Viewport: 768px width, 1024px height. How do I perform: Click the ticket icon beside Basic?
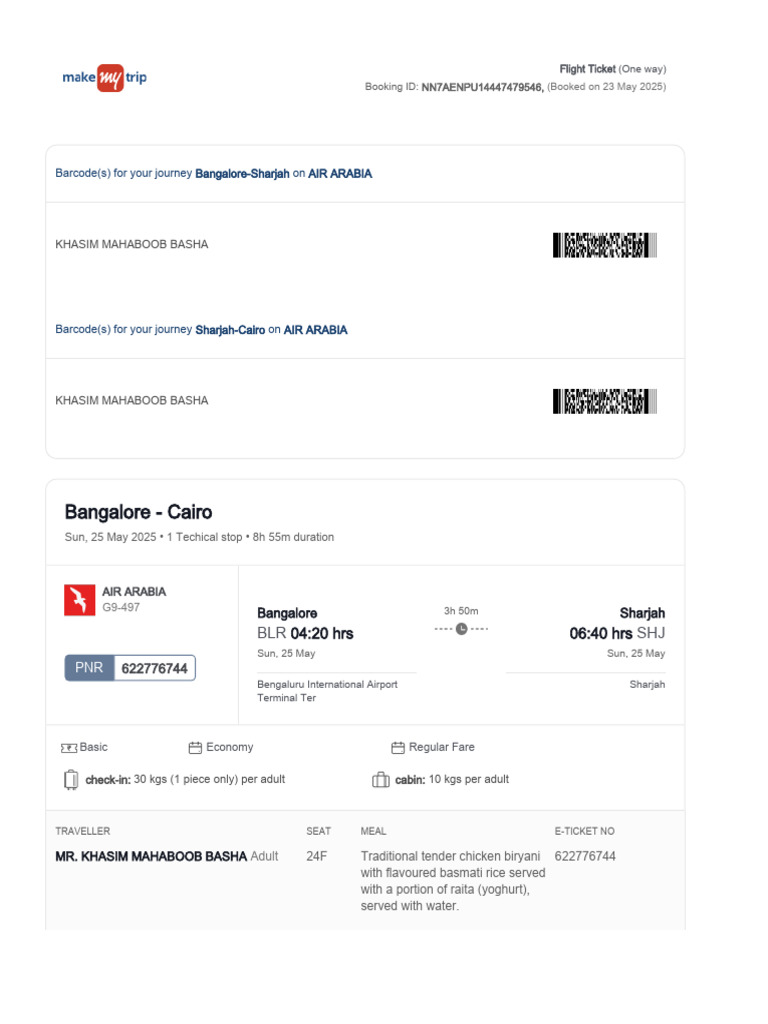tap(69, 748)
